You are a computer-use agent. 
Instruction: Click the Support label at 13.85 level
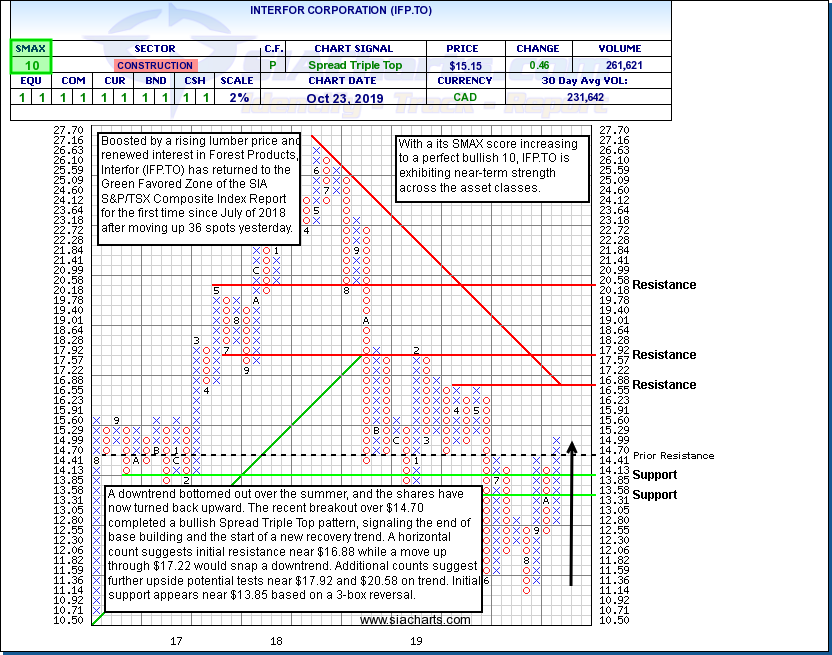click(x=655, y=475)
